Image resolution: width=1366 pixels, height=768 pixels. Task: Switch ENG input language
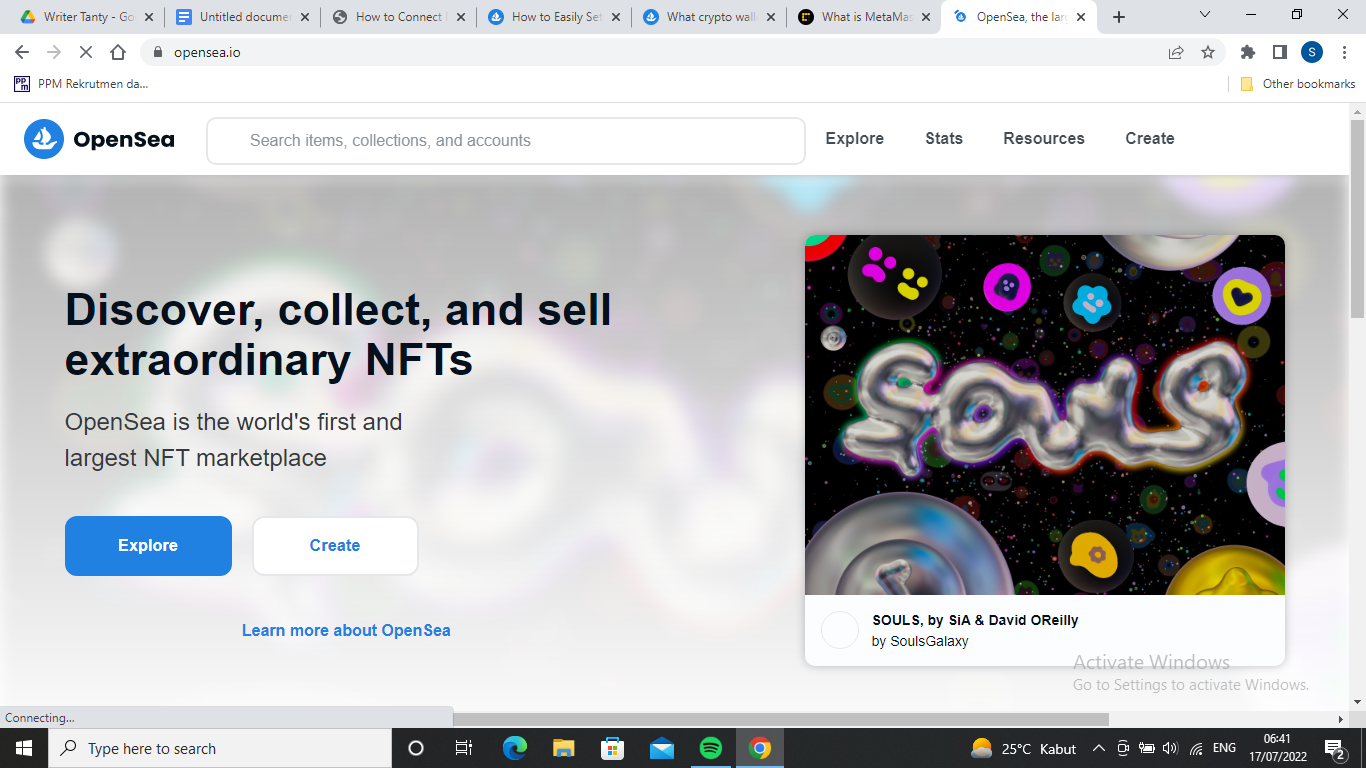pos(1225,748)
